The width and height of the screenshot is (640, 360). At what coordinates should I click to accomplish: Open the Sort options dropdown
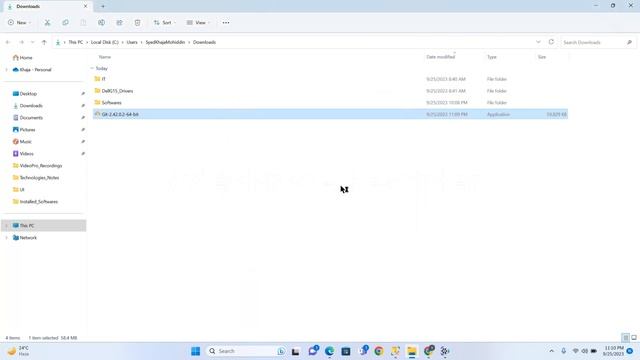(165, 23)
